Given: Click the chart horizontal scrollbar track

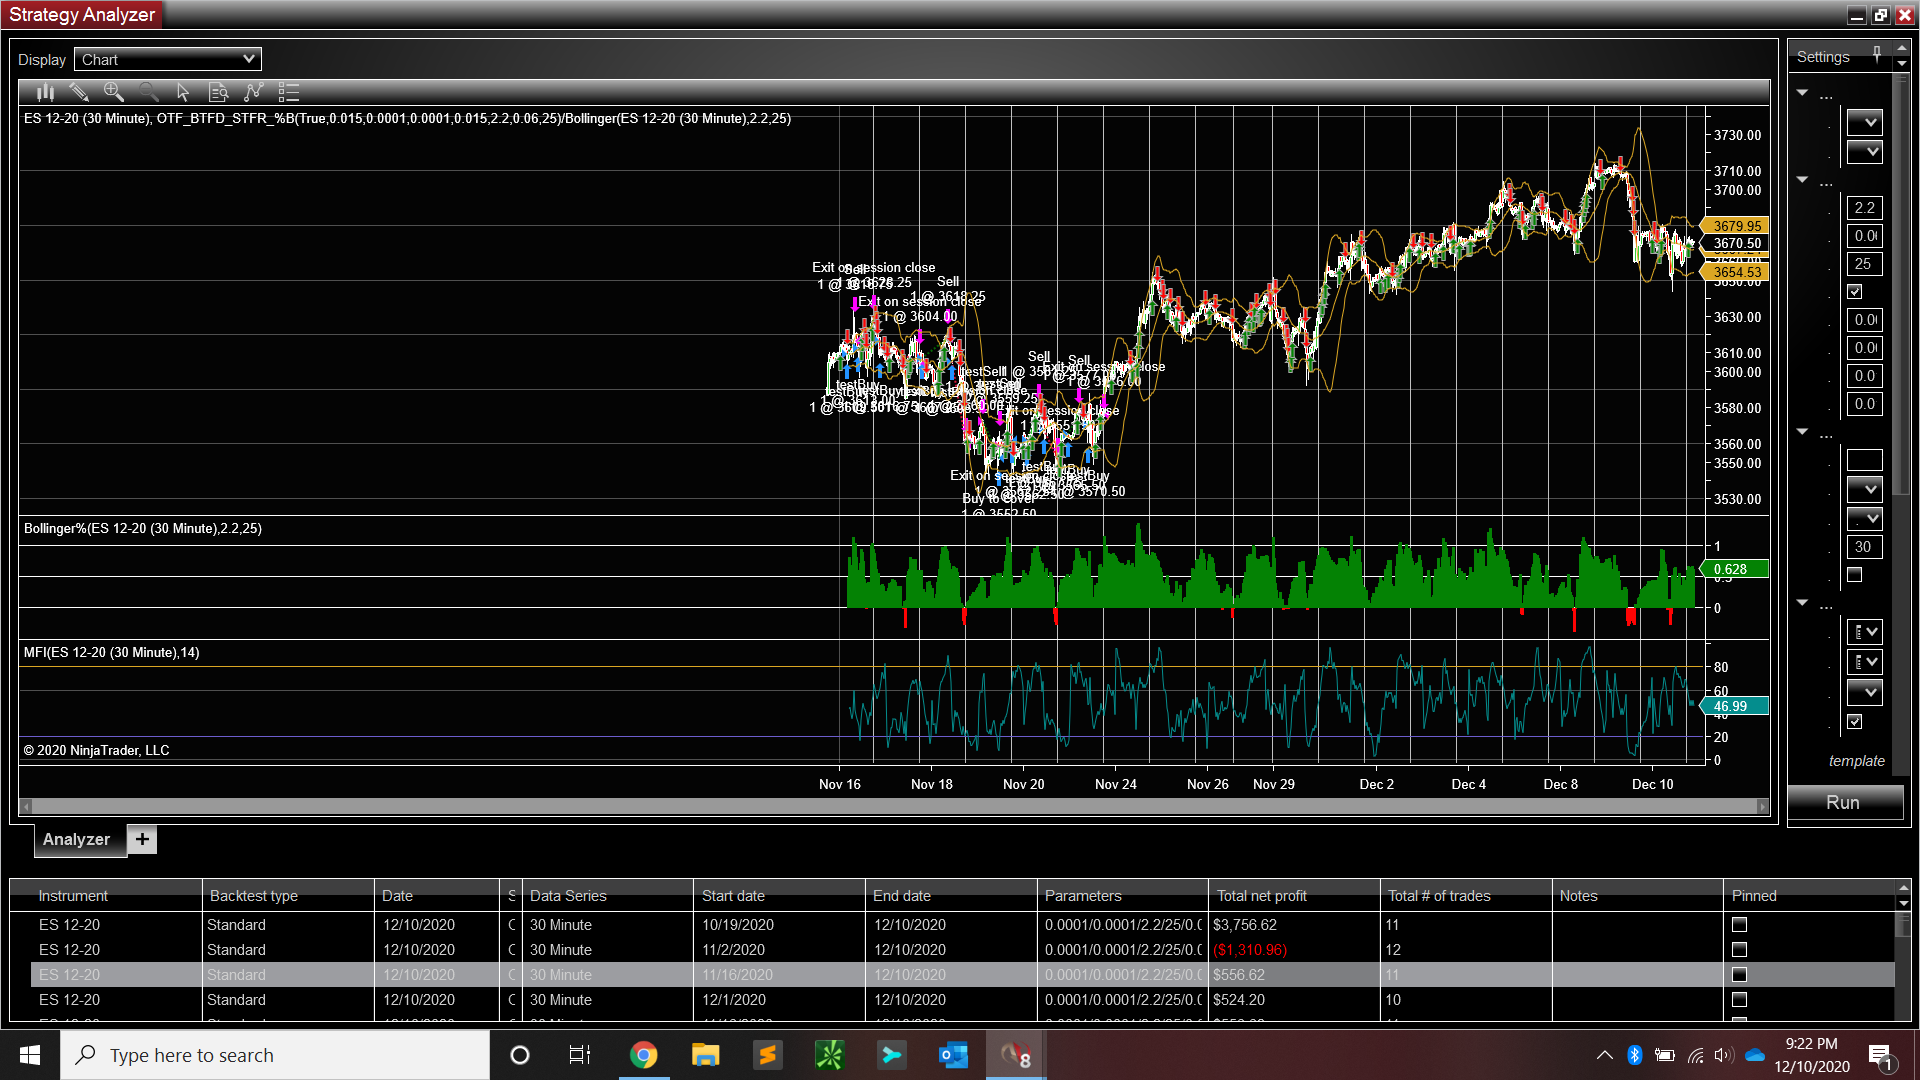Looking at the screenshot, I should click(893, 806).
